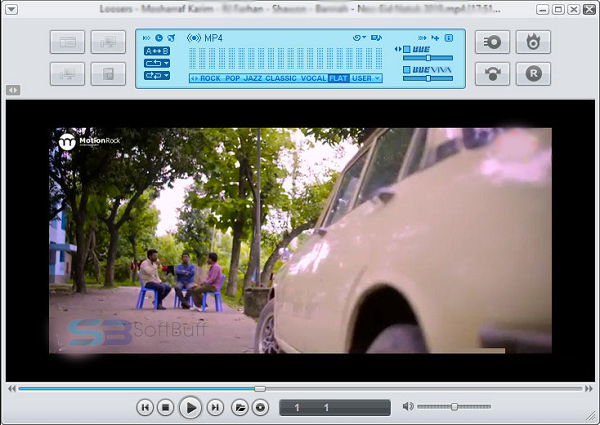
Task: Open the title bar menu dropdown
Action: (11, 9)
